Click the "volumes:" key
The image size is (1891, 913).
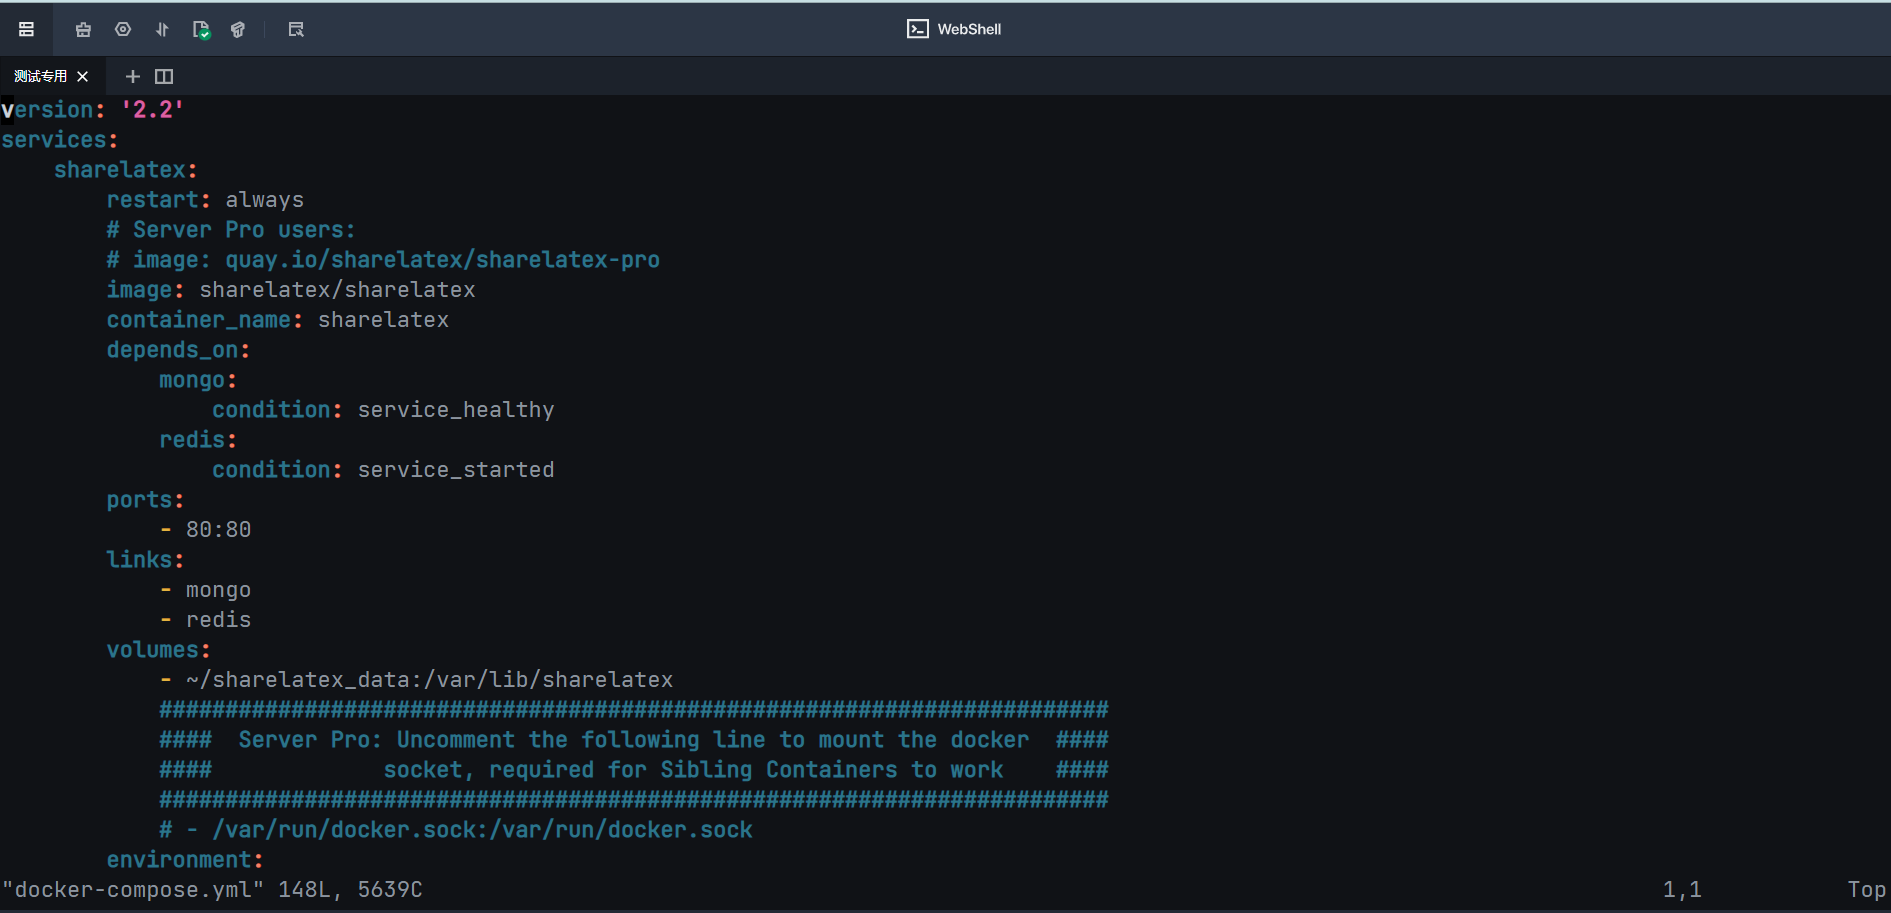coord(159,650)
